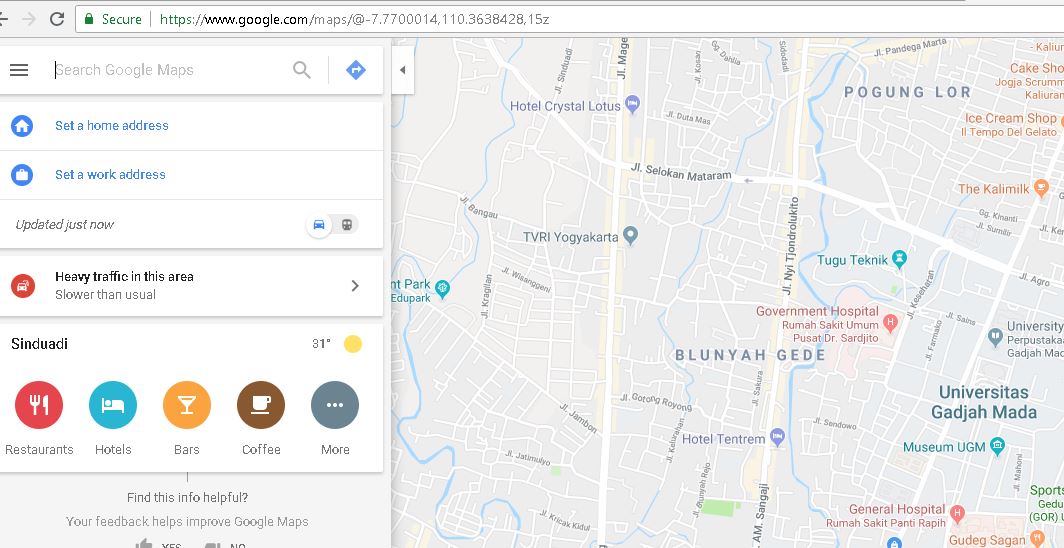Select General Hospital Panti Rapih marker

pos(957,512)
